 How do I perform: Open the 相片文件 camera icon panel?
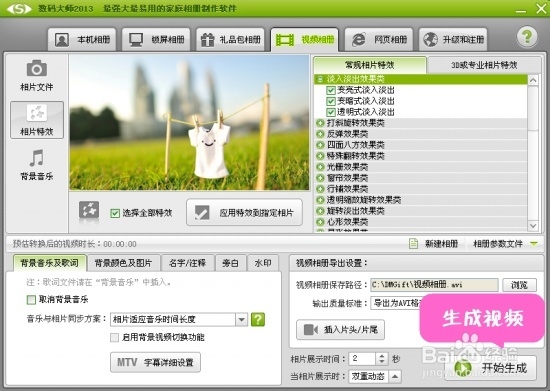[36, 76]
